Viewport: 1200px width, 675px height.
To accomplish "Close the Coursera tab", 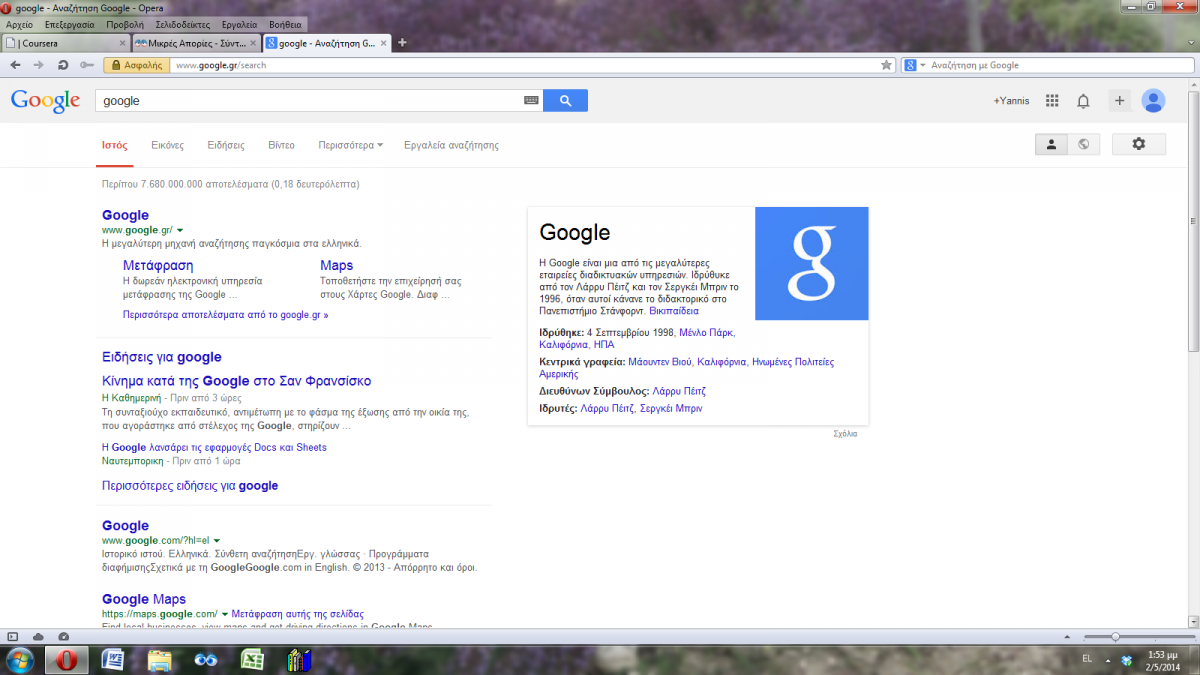I will [x=123, y=43].
